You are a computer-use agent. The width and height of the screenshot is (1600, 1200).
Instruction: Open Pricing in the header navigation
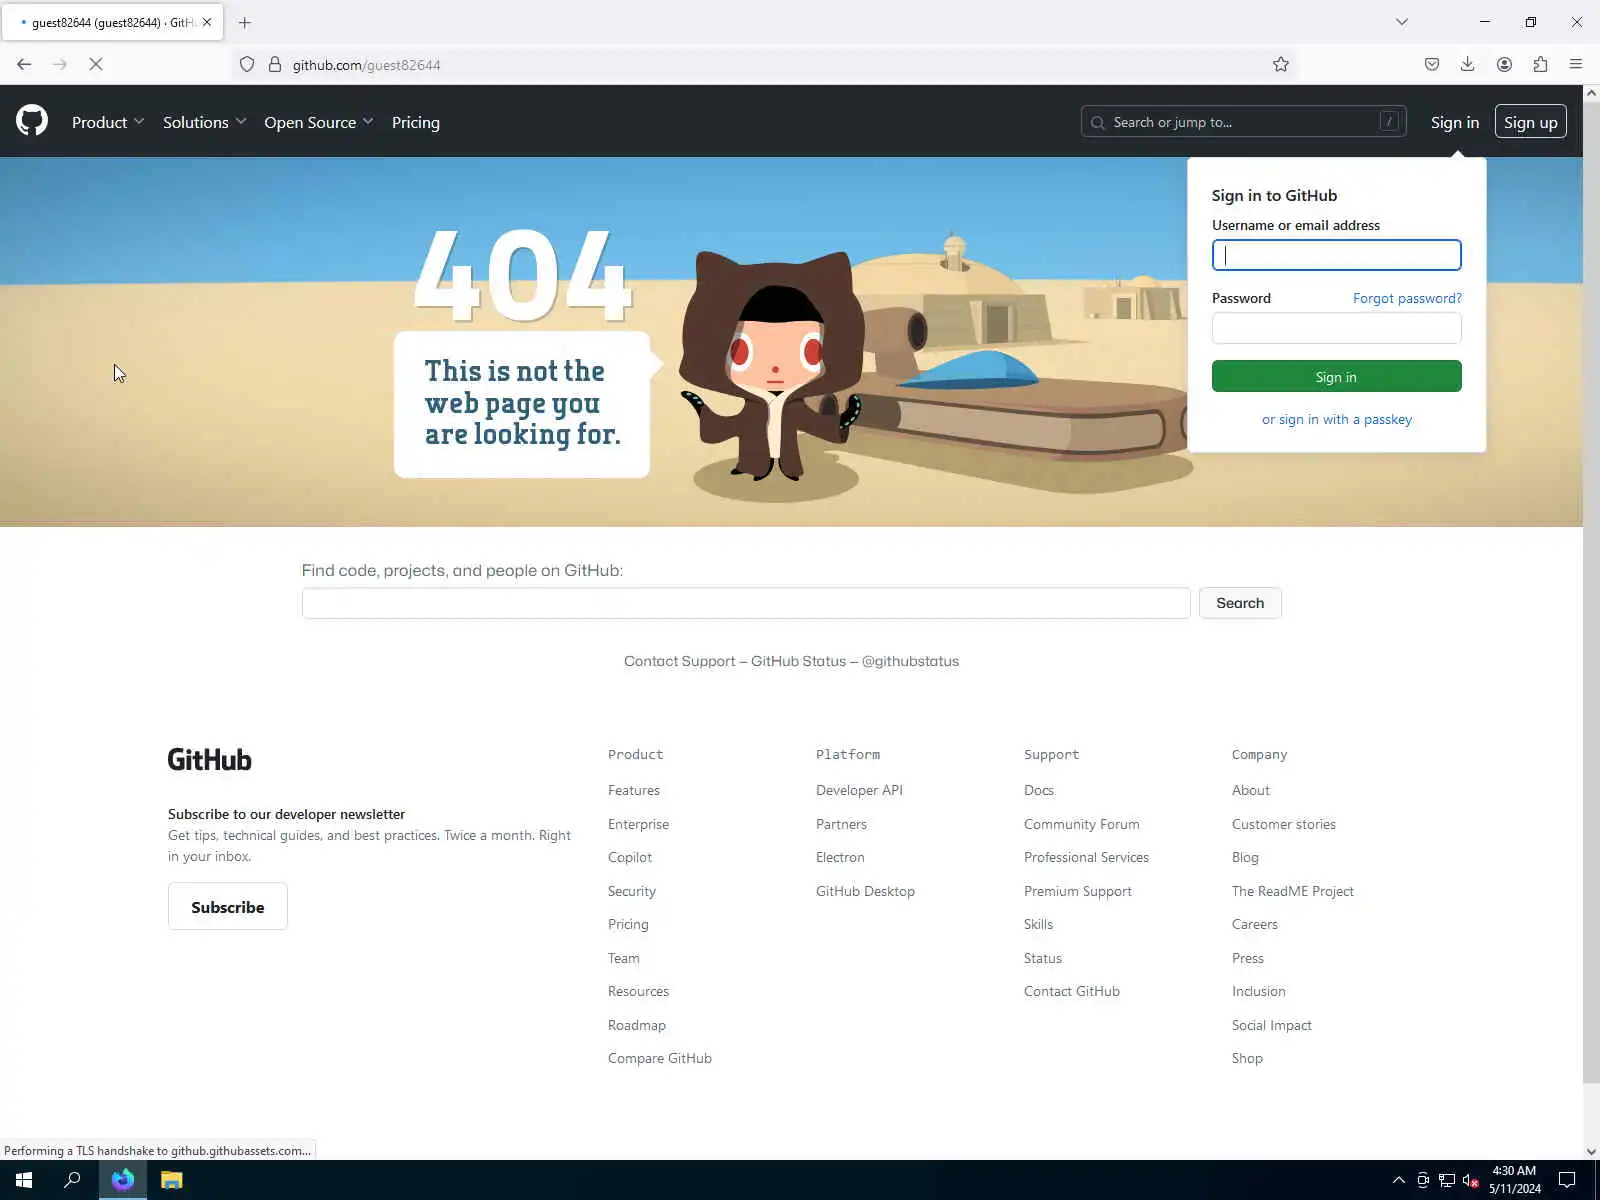[x=416, y=122]
